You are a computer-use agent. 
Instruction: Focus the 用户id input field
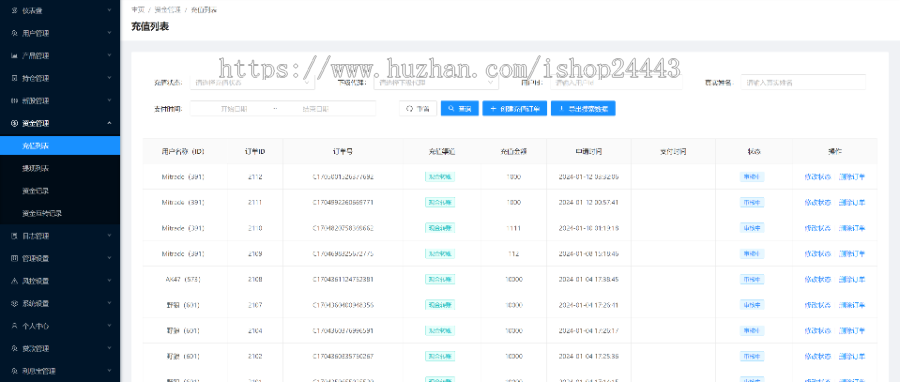[x=616, y=83]
